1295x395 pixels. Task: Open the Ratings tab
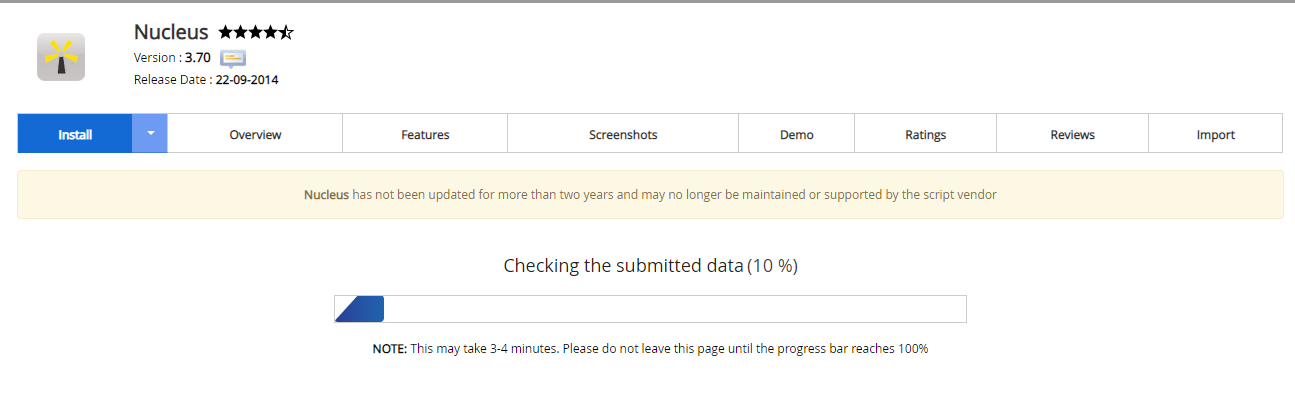click(926, 134)
